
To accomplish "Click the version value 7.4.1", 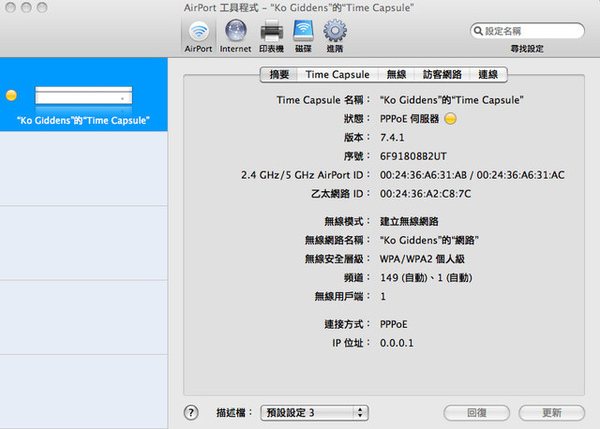I will pos(392,137).
